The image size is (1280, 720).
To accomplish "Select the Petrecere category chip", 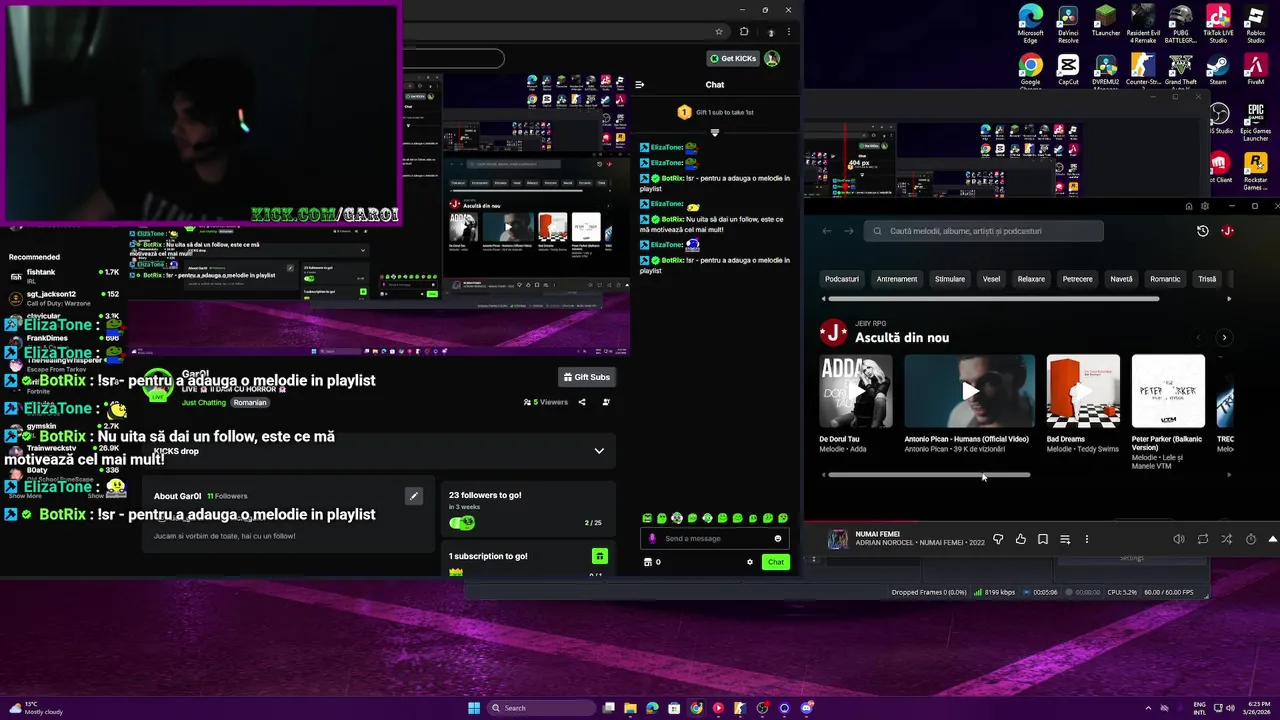I will coord(1077,279).
